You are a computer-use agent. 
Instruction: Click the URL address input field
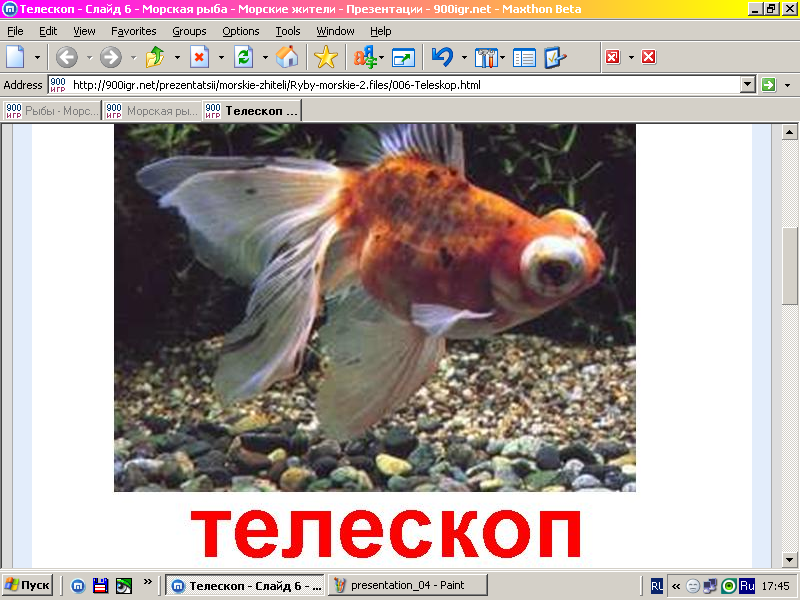400,85
